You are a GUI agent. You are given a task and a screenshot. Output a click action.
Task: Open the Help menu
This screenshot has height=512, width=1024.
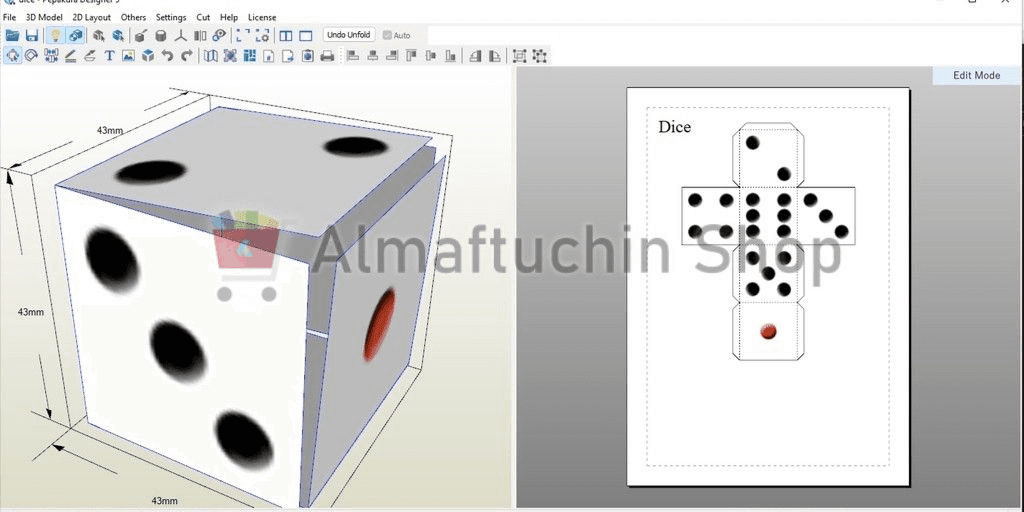[x=229, y=17]
